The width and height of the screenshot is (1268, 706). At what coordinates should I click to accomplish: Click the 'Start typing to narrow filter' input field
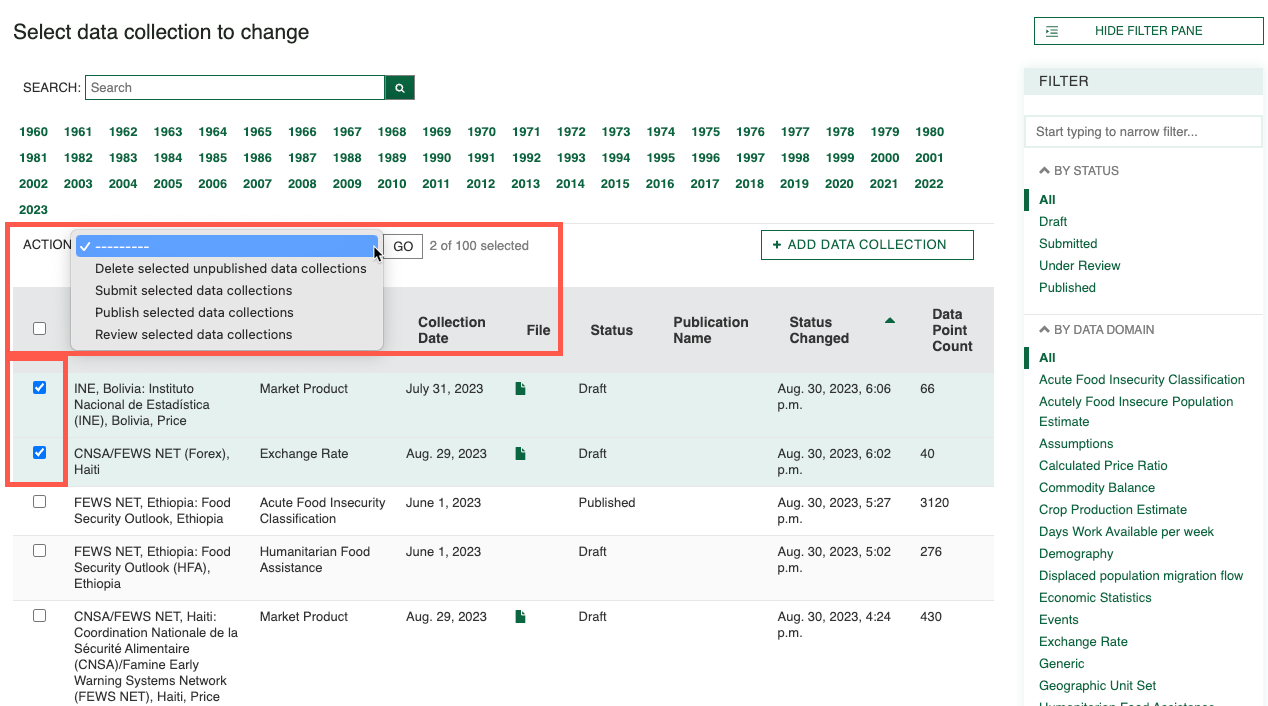1143,131
